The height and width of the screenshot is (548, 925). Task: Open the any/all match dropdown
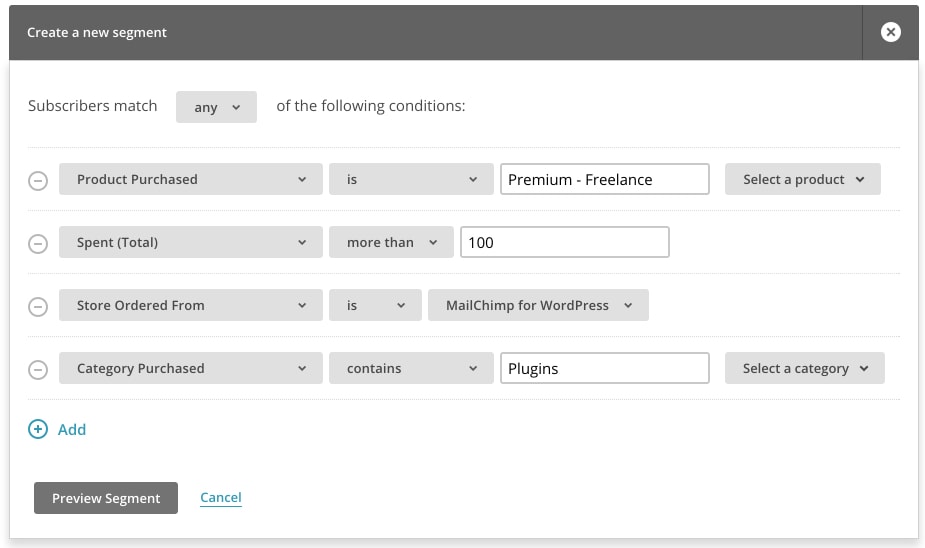pos(216,107)
